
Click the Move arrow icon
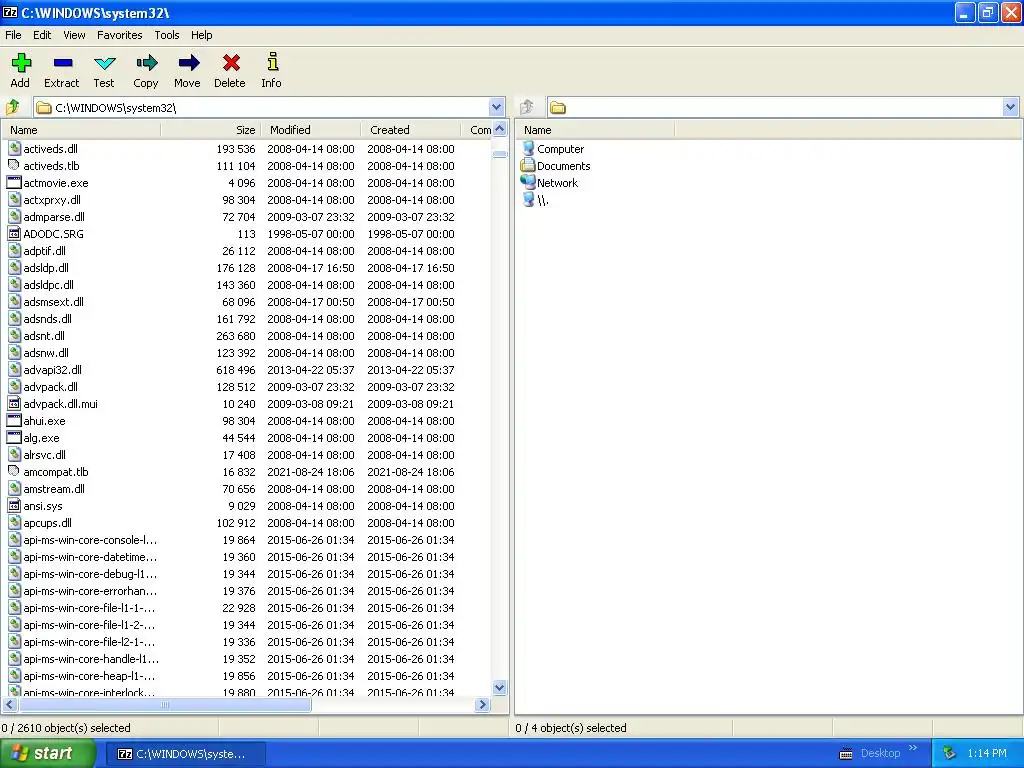[189, 63]
